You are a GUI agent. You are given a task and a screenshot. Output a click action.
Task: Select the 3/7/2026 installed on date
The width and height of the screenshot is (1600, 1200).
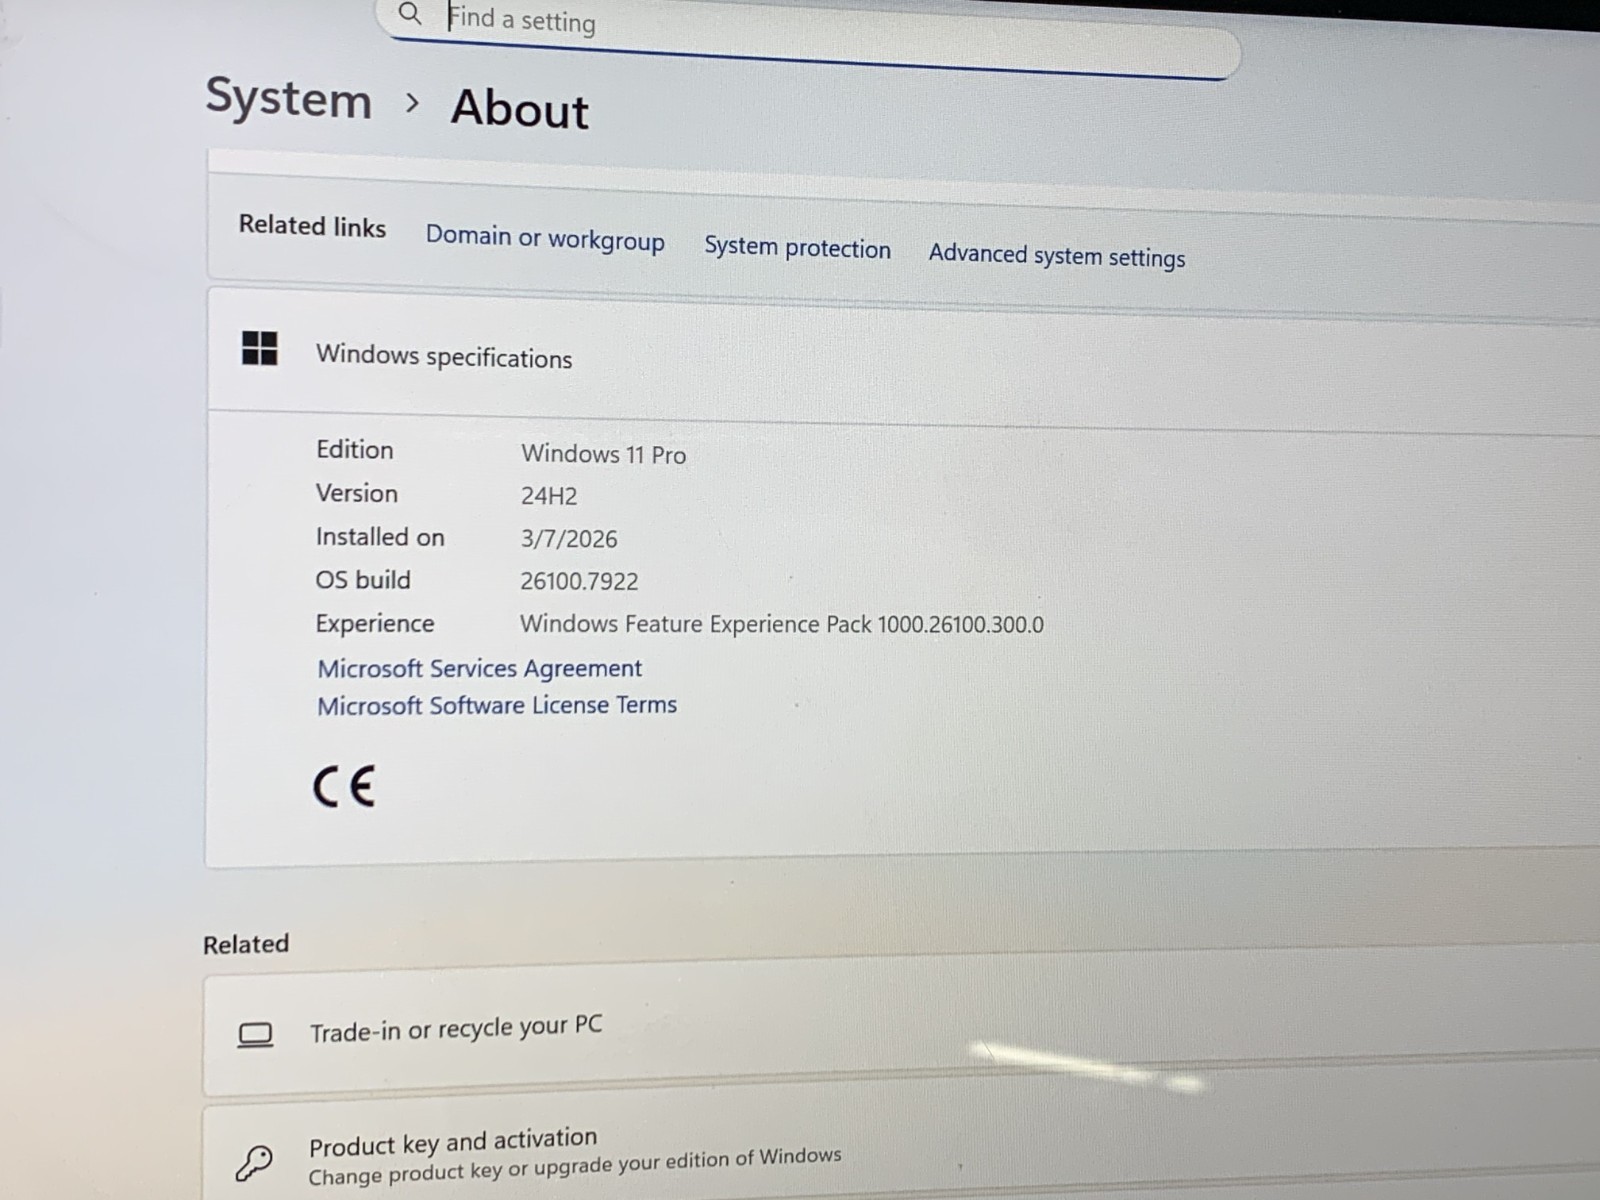click(x=569, y=539)
